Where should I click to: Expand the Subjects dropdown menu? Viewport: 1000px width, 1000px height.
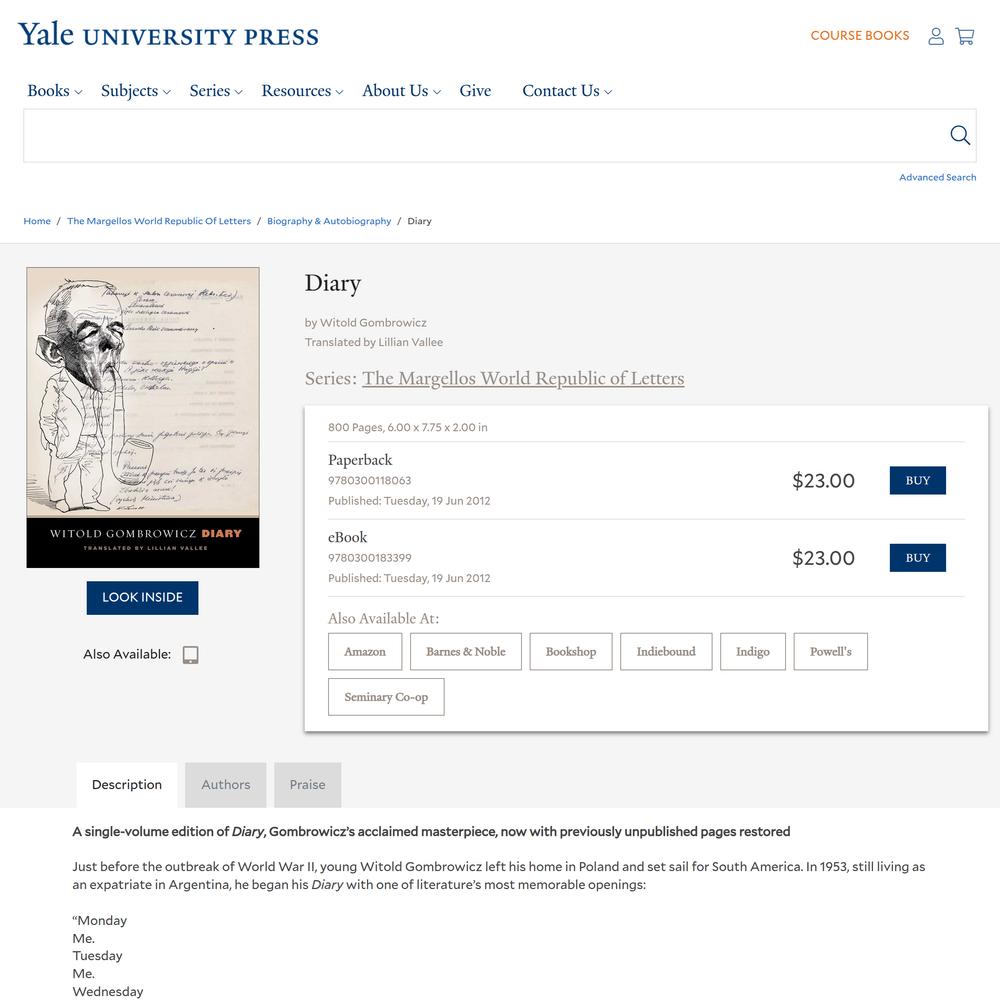coord(136,91)
